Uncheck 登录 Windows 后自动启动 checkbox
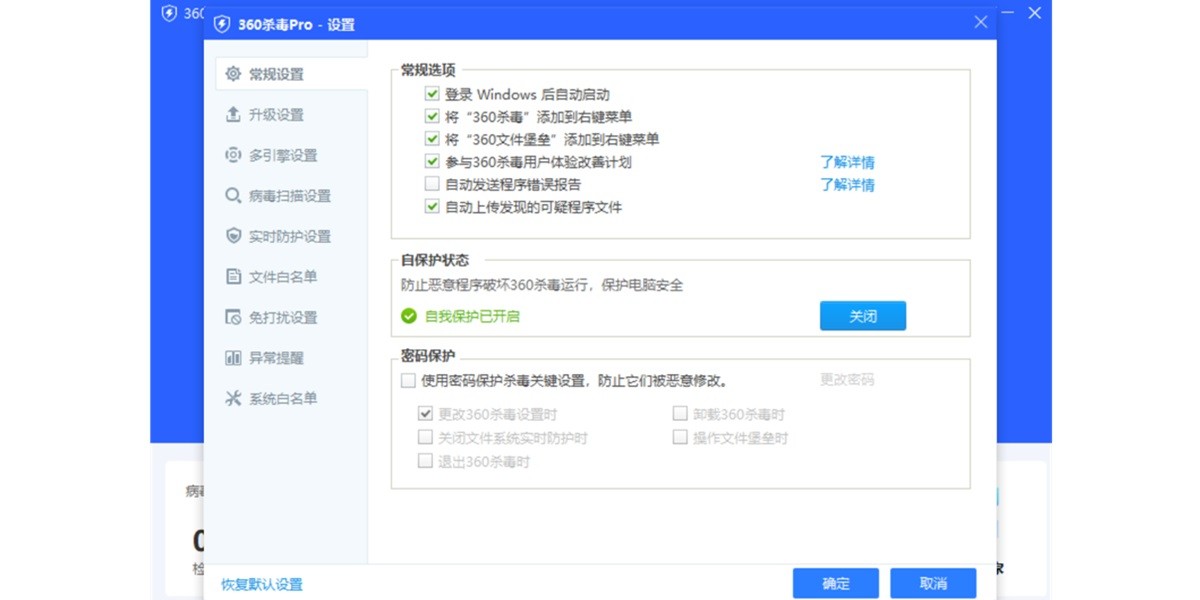 pos(432,94)
